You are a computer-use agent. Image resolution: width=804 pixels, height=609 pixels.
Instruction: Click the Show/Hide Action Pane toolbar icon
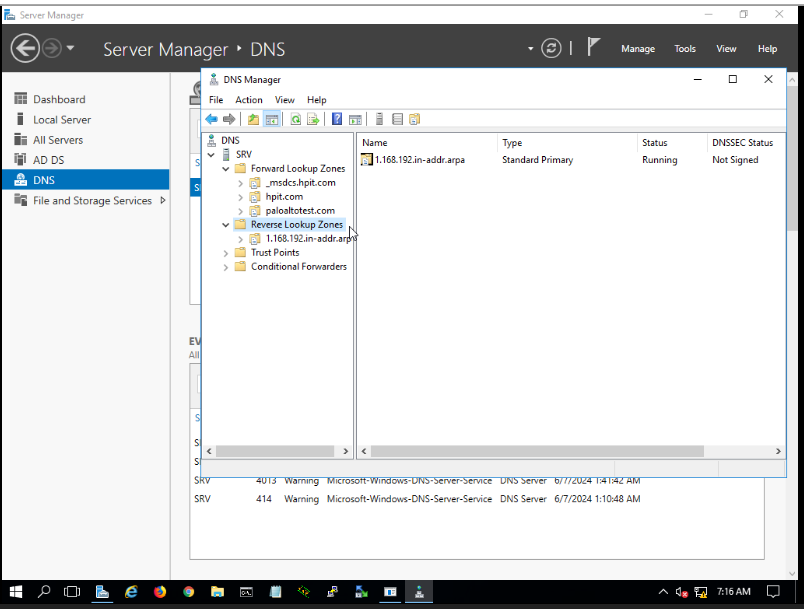(355, 119)
